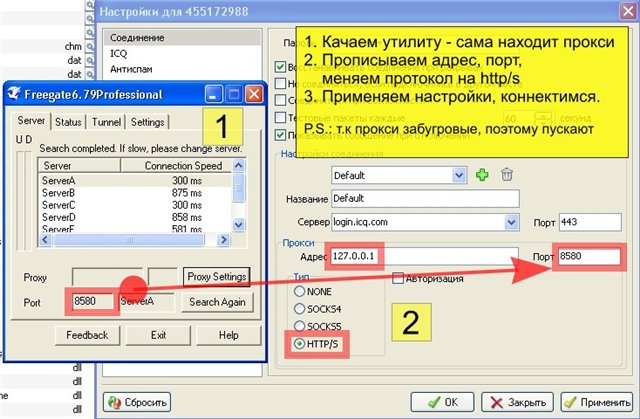
Task: Enable the Авторизация checkbox
Action: pyautogui.click(x=398, y=278)
